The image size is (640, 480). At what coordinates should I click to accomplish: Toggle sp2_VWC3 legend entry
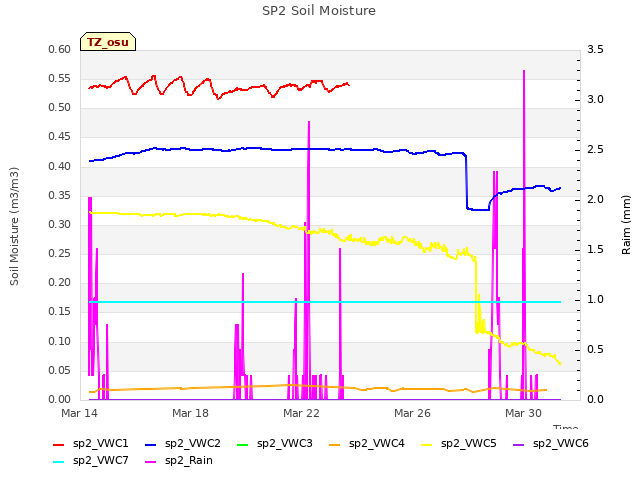point(275,444)
